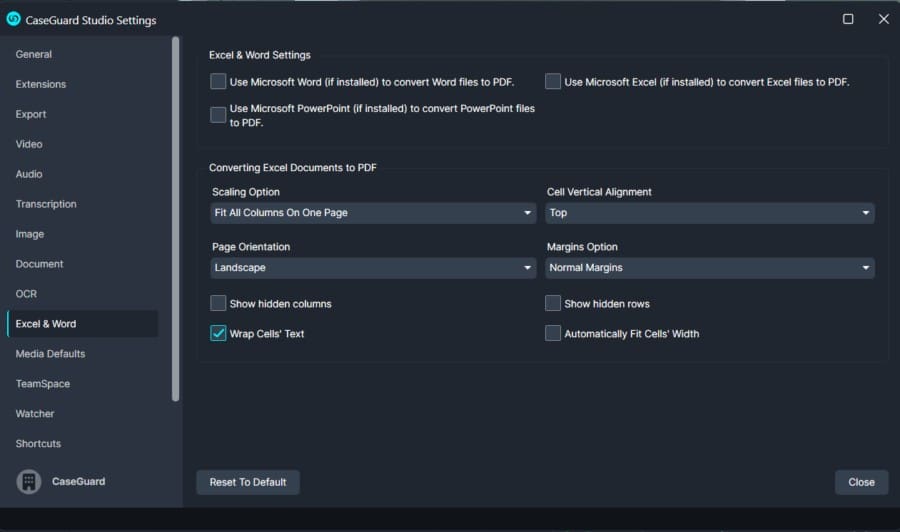Tick the Show hidden rows checkbox
Viewport: 900px width, 532px height.
click(x=553, y=304)
